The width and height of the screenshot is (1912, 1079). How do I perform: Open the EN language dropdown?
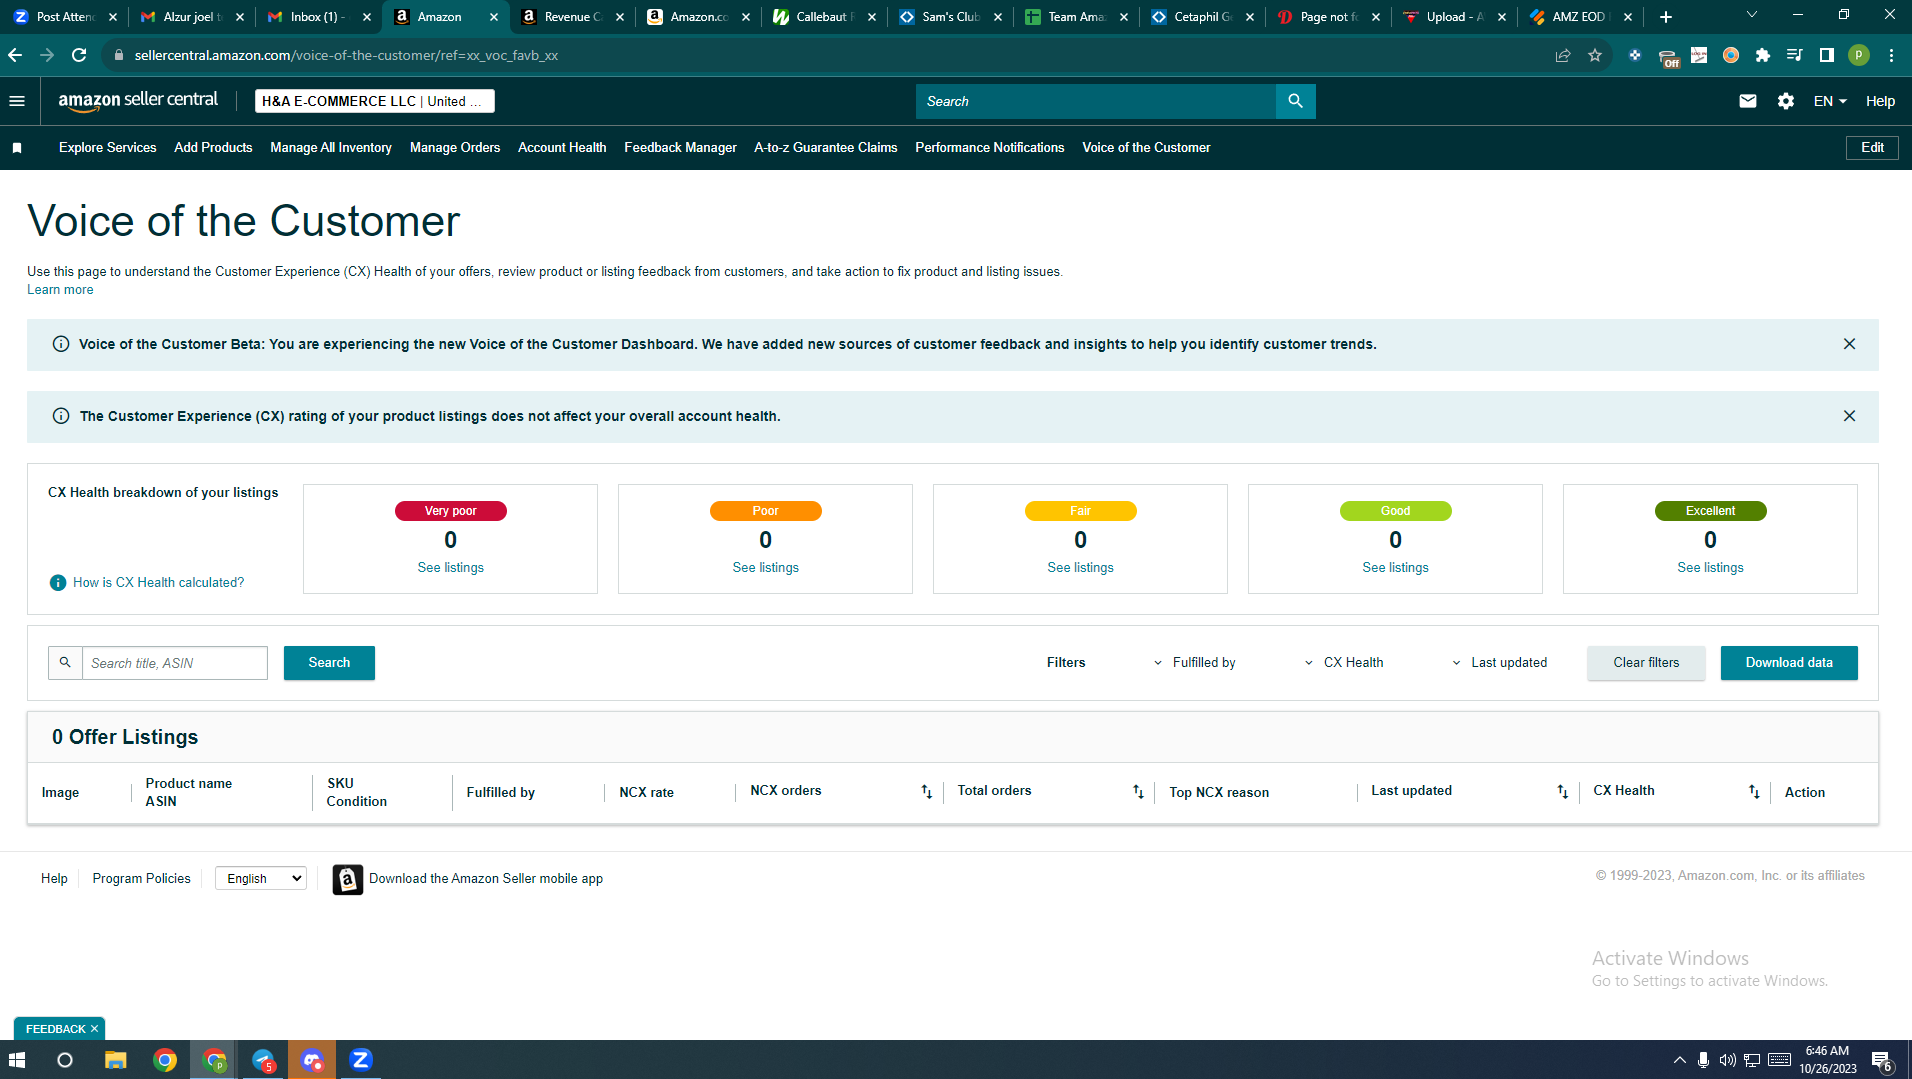[1830, 101]
